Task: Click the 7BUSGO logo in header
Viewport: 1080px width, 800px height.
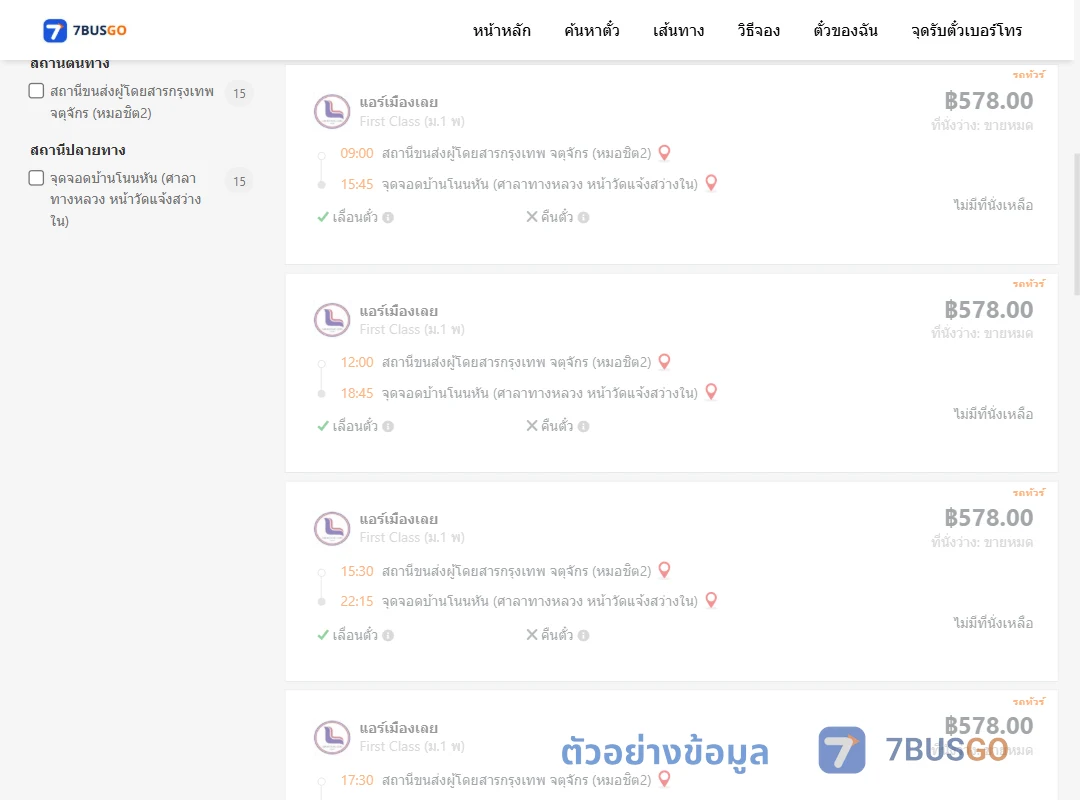Action: [85, 30]
